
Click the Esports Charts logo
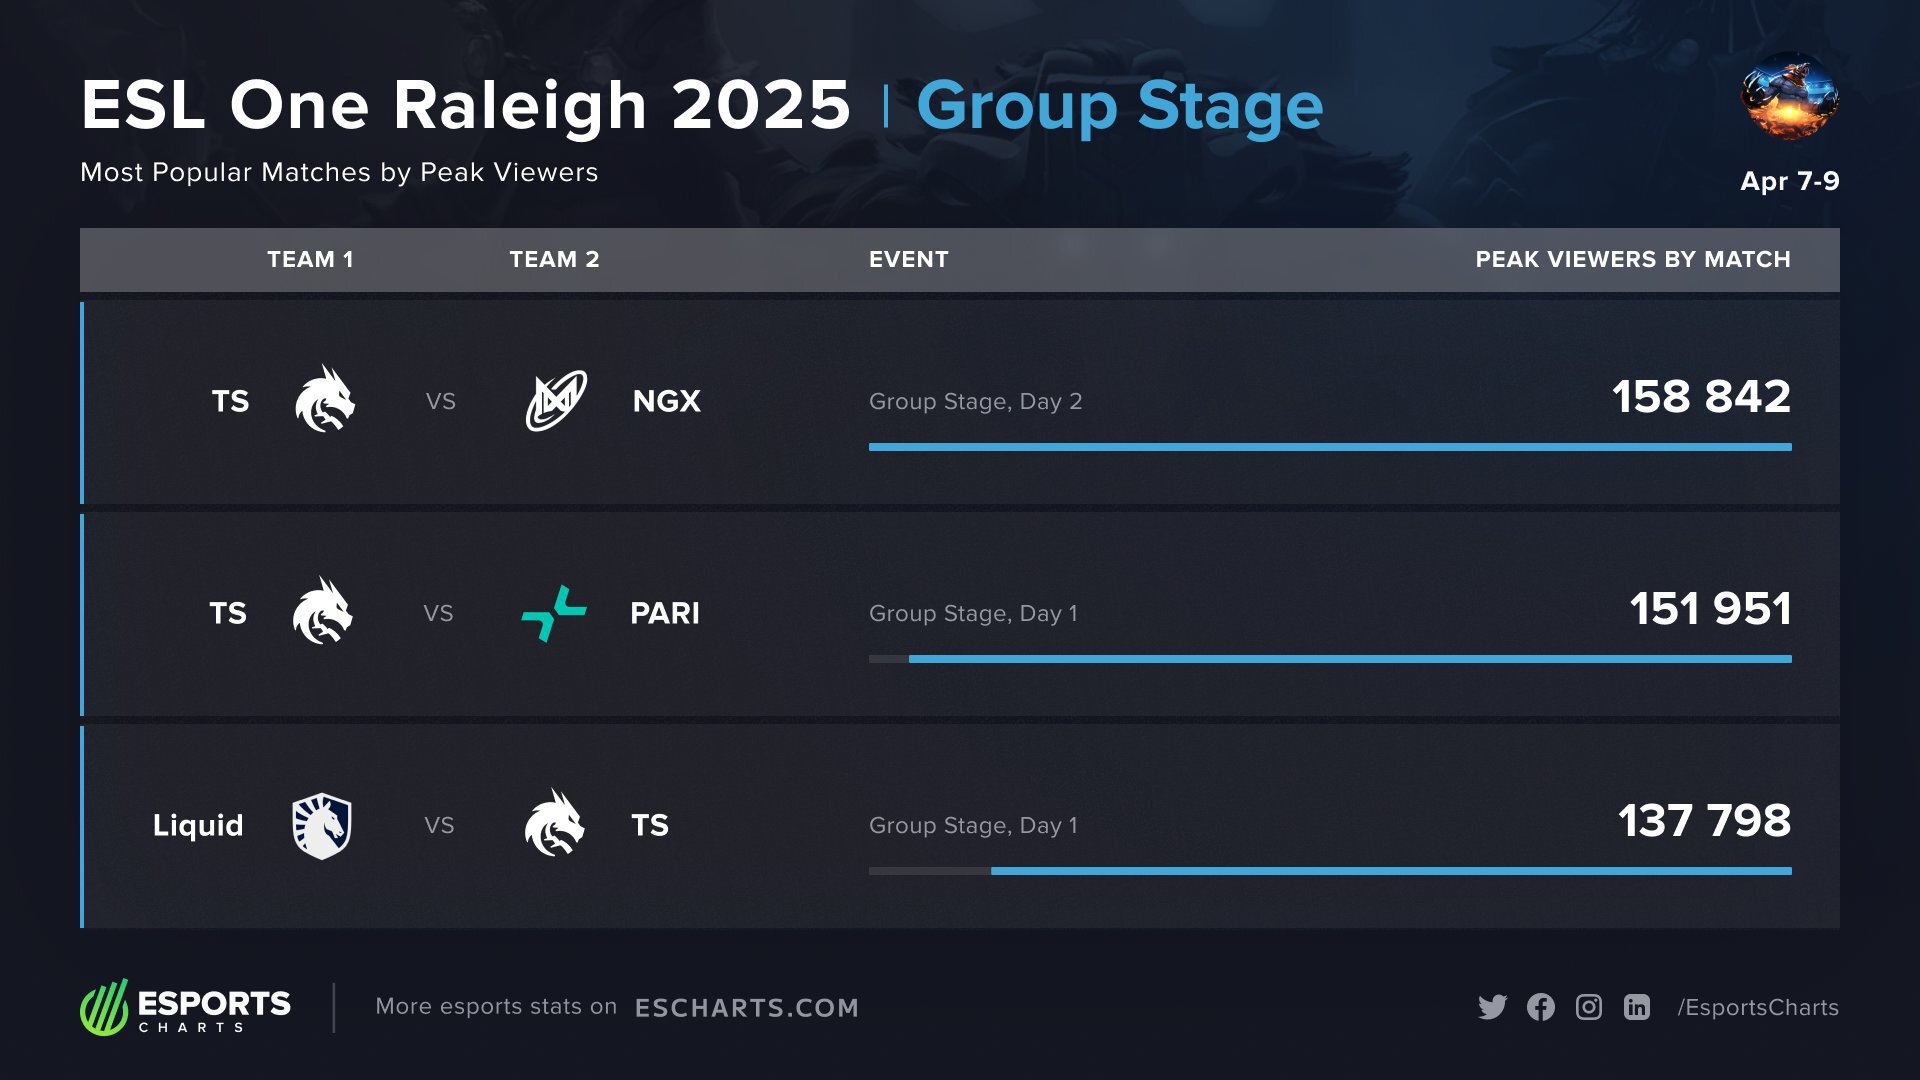(185, 1007)
